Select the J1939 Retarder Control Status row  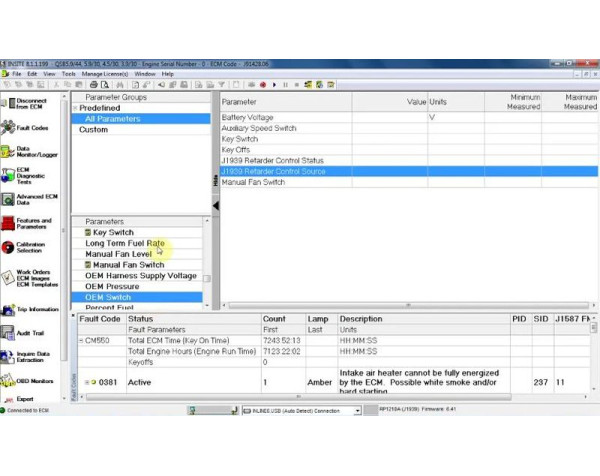point(272,161)
